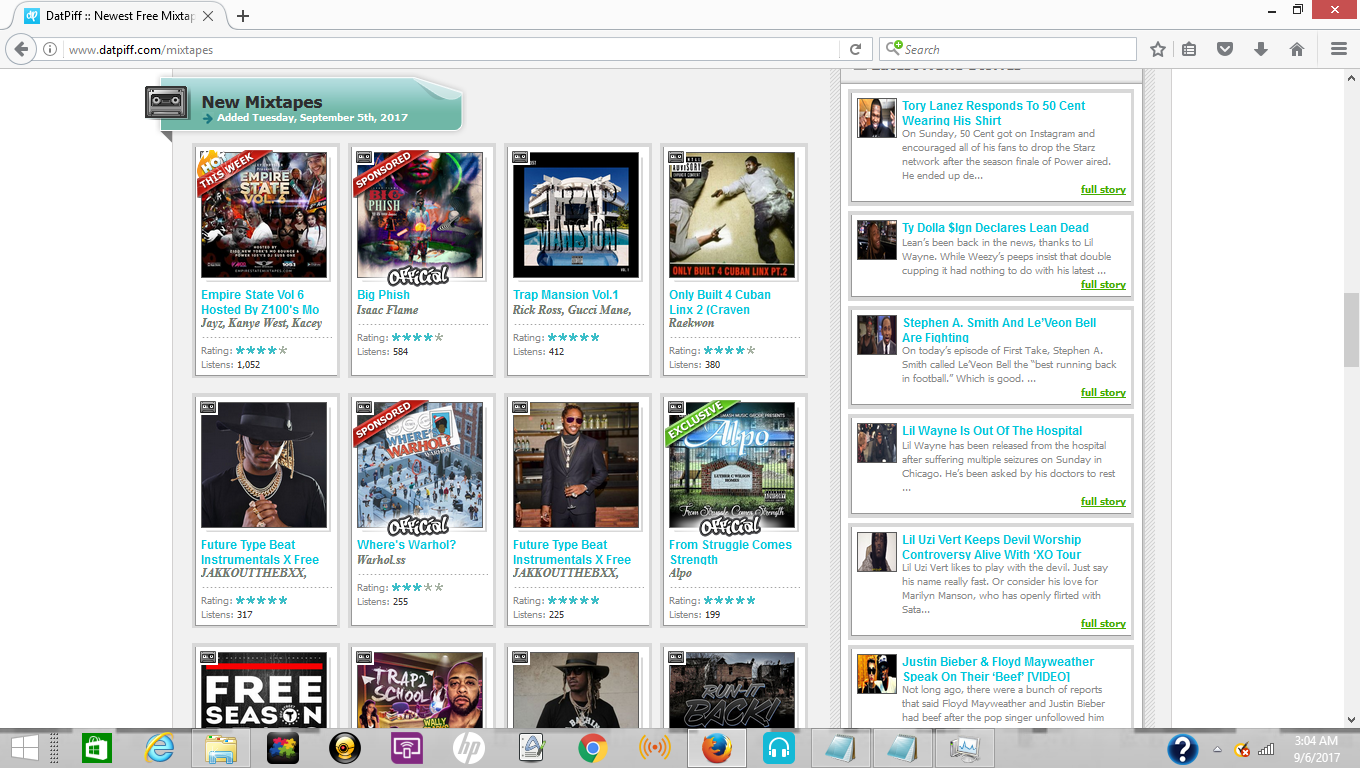Click full story link under Tory Lanez article
This screenshot has height=768, width=1360.
[1103, 190]
